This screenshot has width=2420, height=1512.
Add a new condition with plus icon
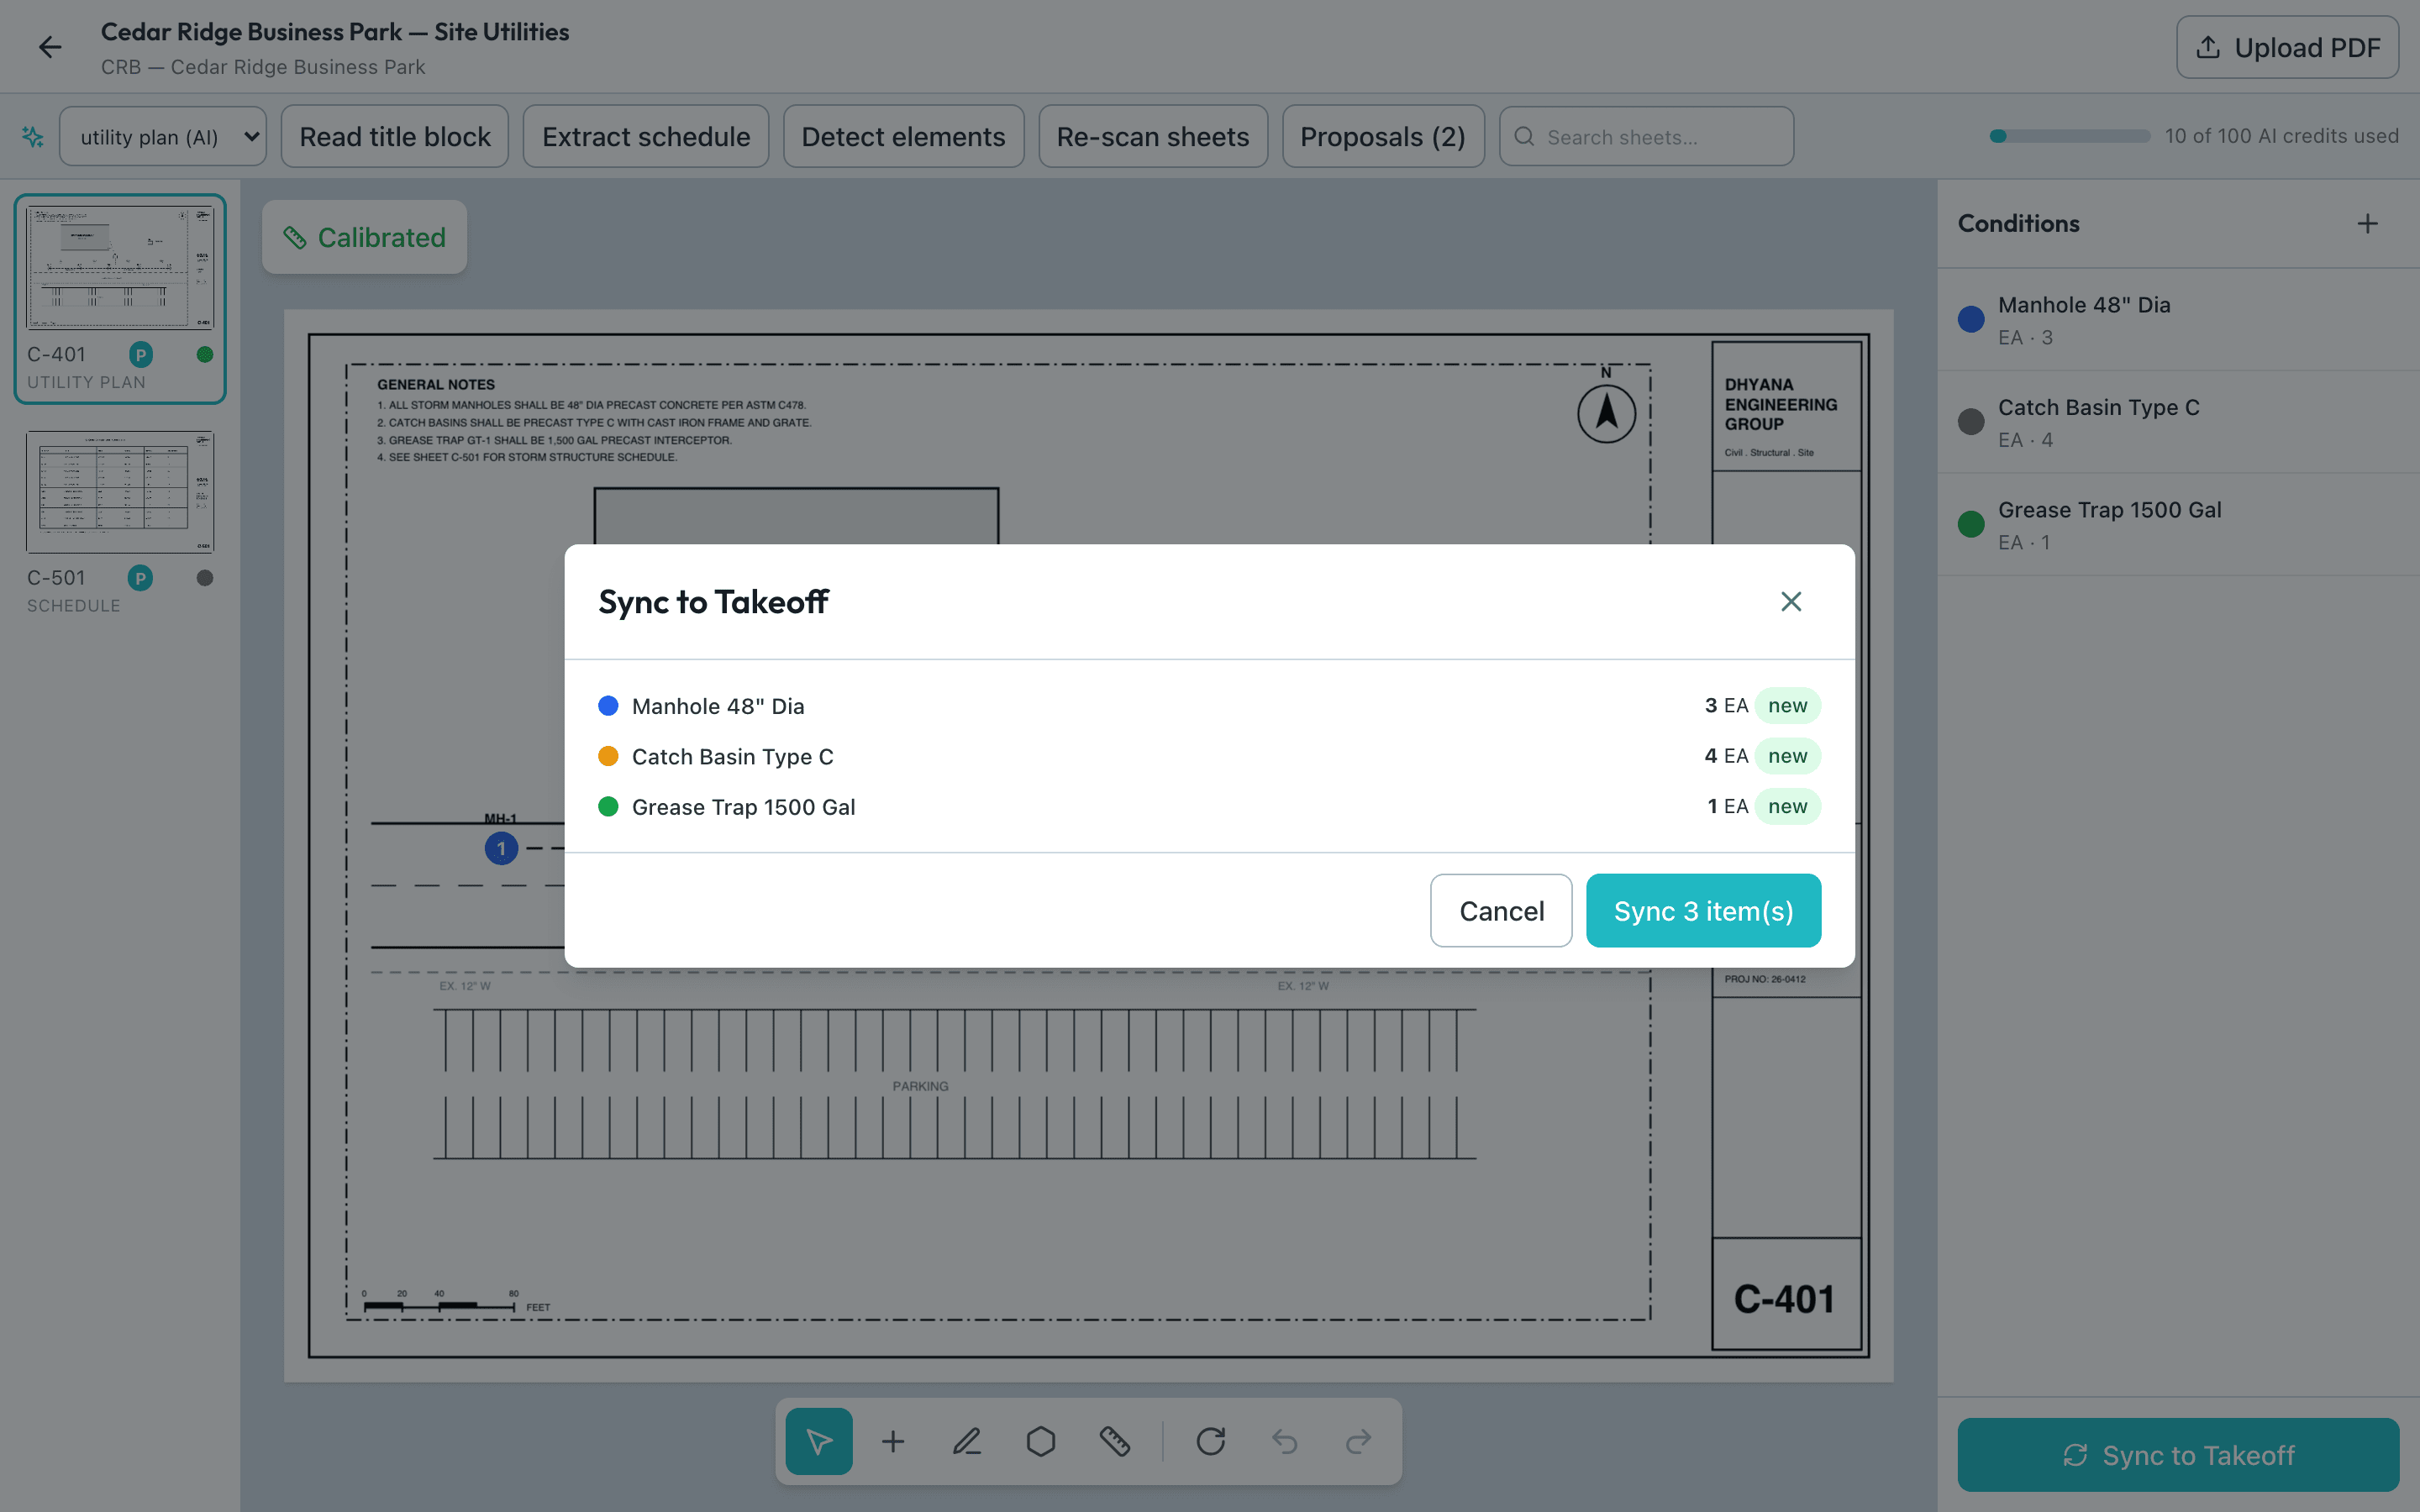pyautogui.click(x=2367, y=223)
